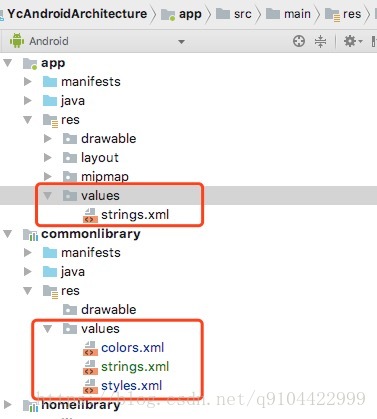Open strings.xml in app values
This screenshot has width=377, height=419.
135,215
